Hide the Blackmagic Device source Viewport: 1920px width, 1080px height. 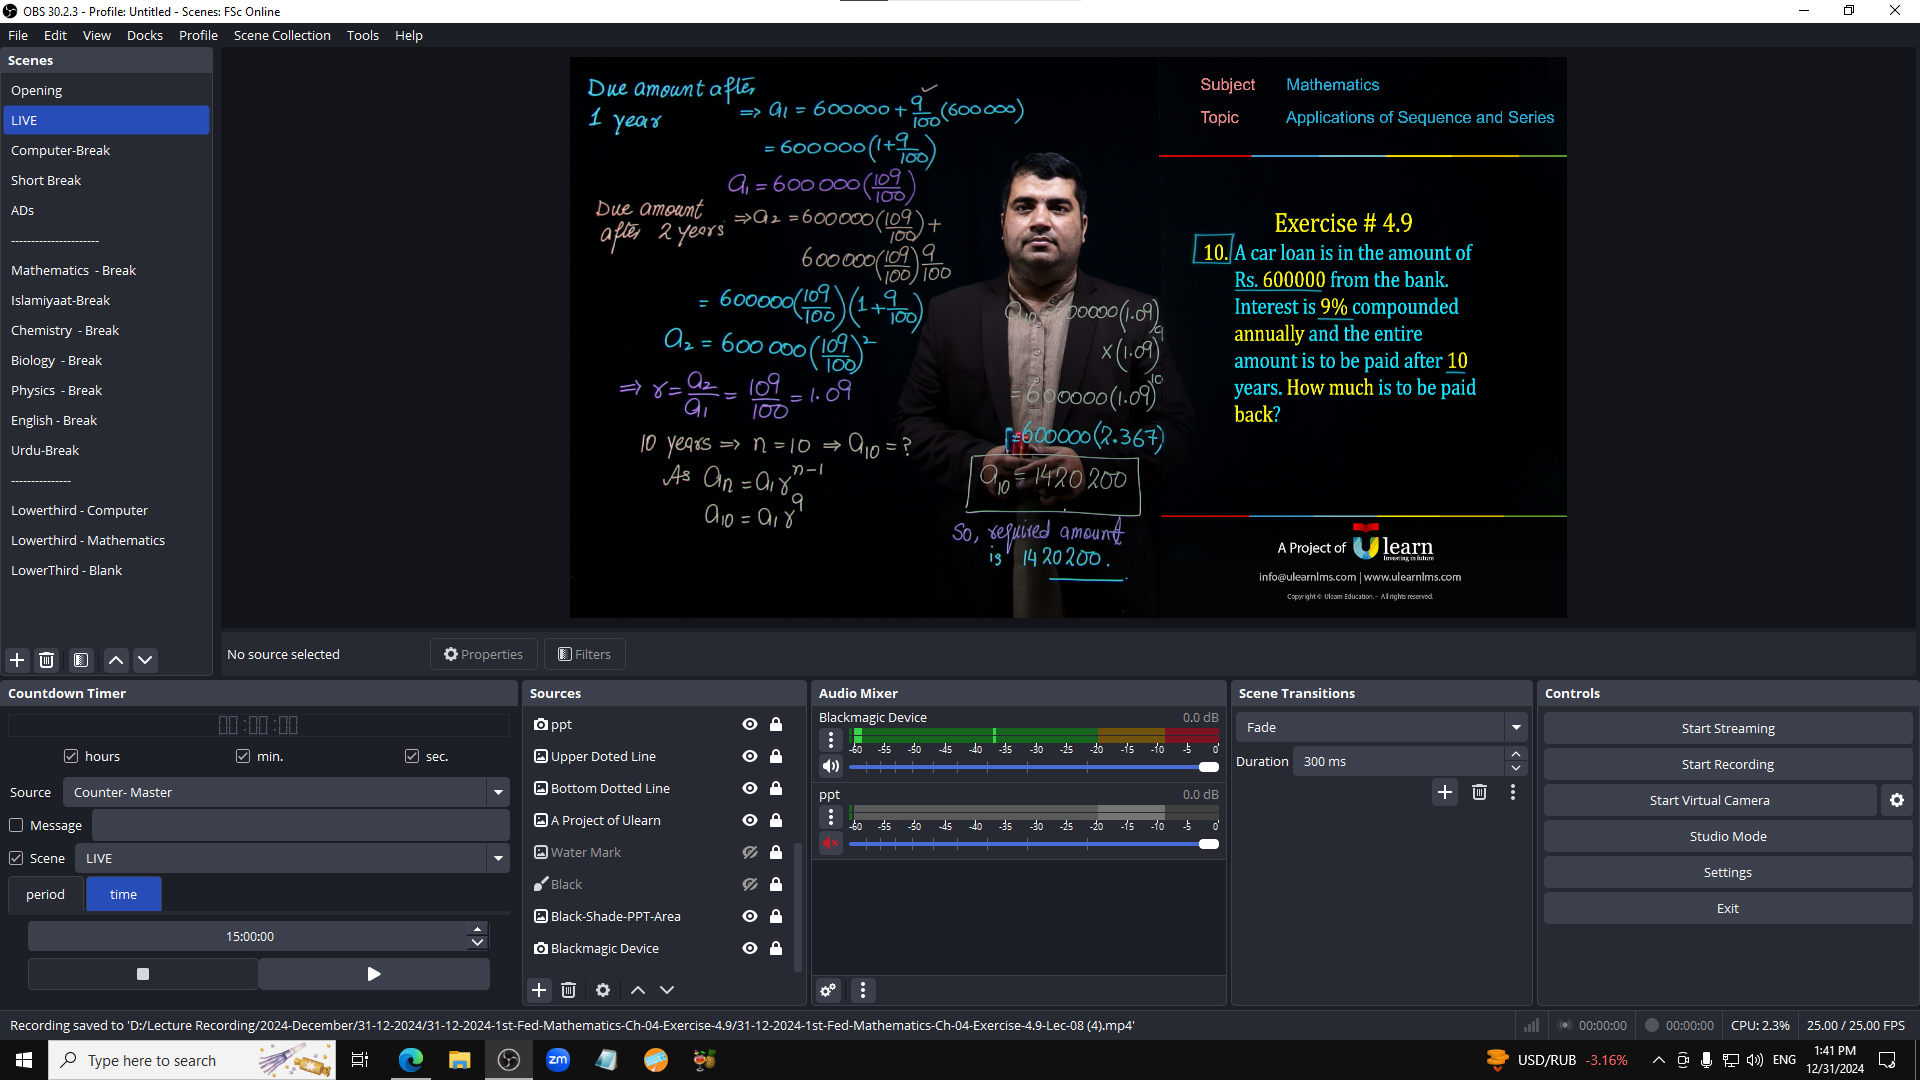click(749, 948)
